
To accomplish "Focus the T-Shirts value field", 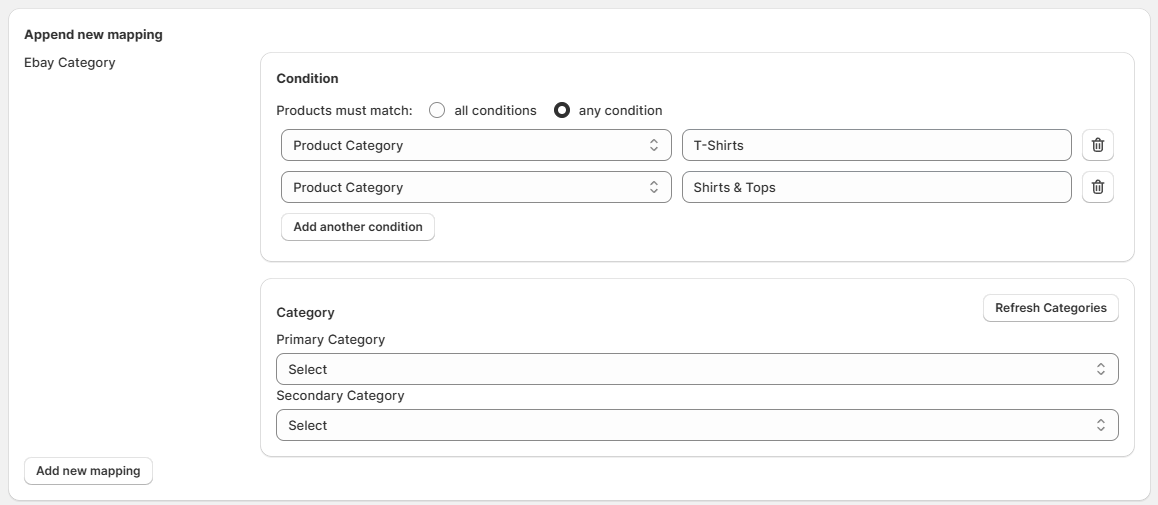I will click(x=877, y=145).
